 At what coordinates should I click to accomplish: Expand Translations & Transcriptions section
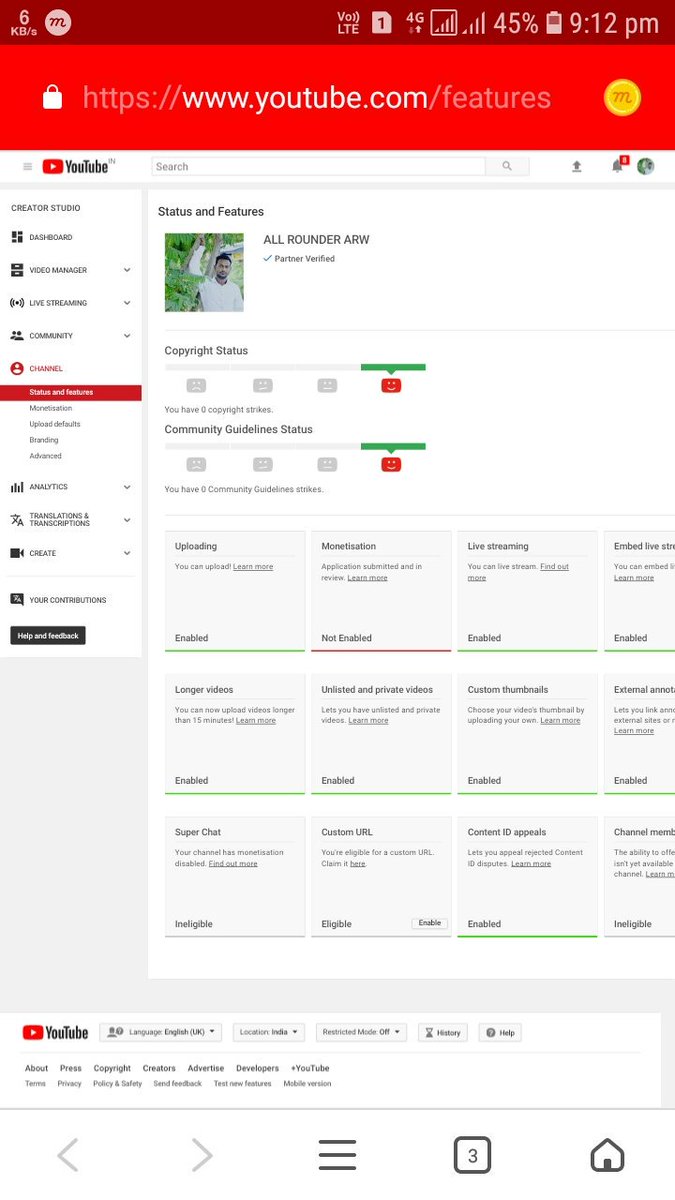(x=127, y=520)
